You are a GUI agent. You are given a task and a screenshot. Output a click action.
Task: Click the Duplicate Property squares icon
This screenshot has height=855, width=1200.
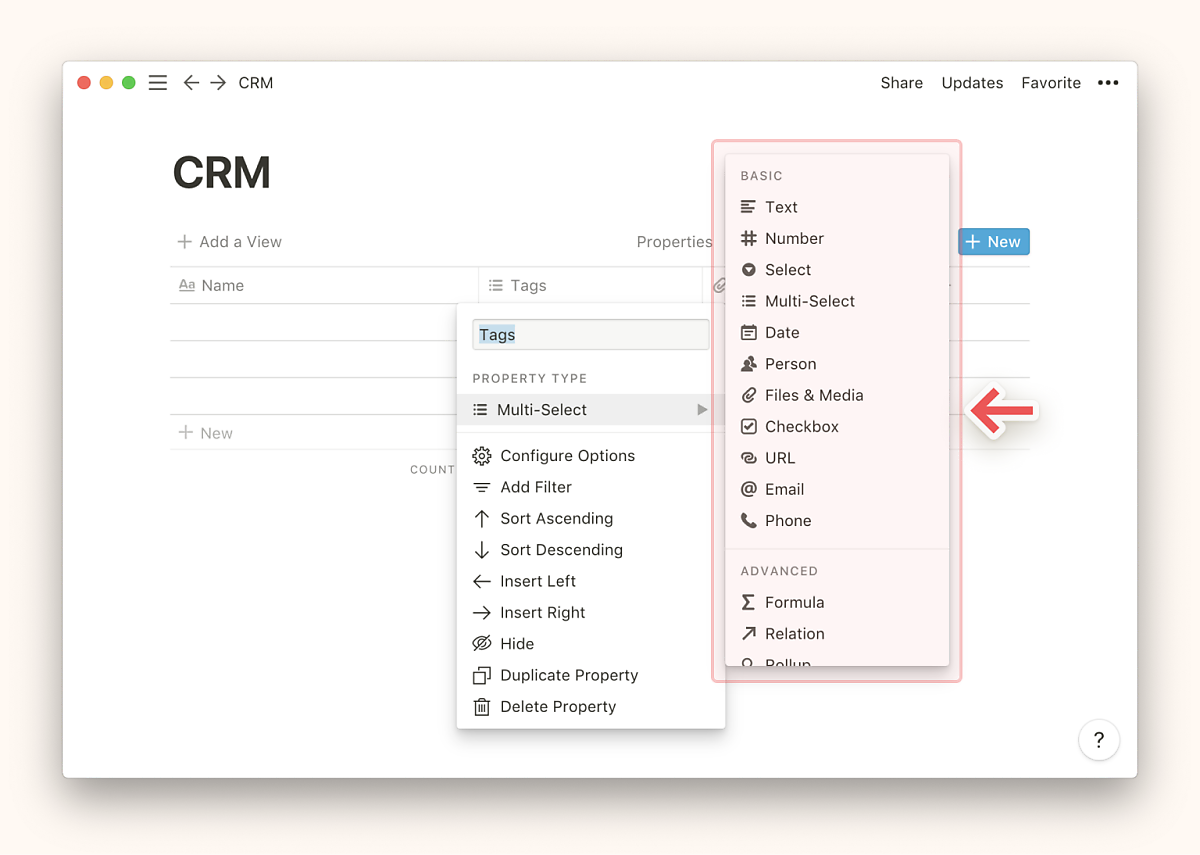pyautogui.click(x=481, y=675)
